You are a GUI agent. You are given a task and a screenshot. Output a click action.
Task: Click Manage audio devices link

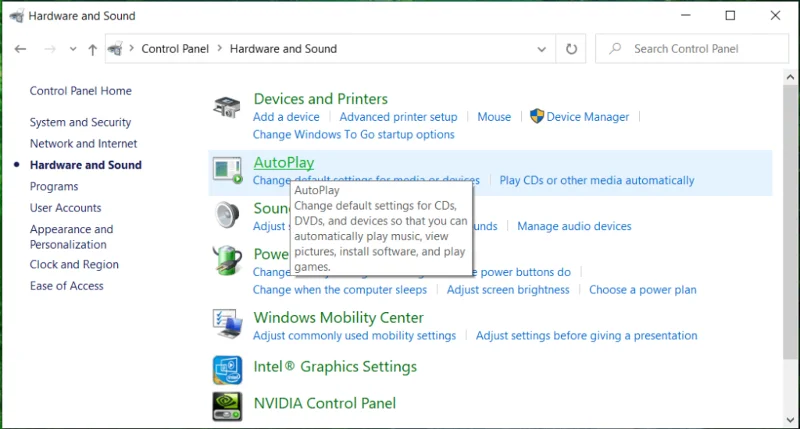[574, 226]
